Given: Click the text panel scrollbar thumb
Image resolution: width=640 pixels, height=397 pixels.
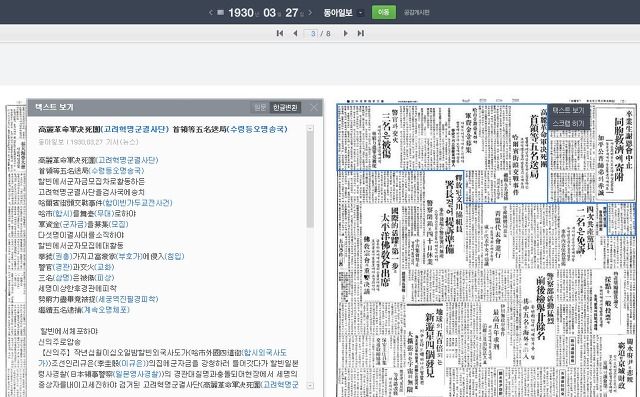Looking at the screenshot, I should click(310, 180).
